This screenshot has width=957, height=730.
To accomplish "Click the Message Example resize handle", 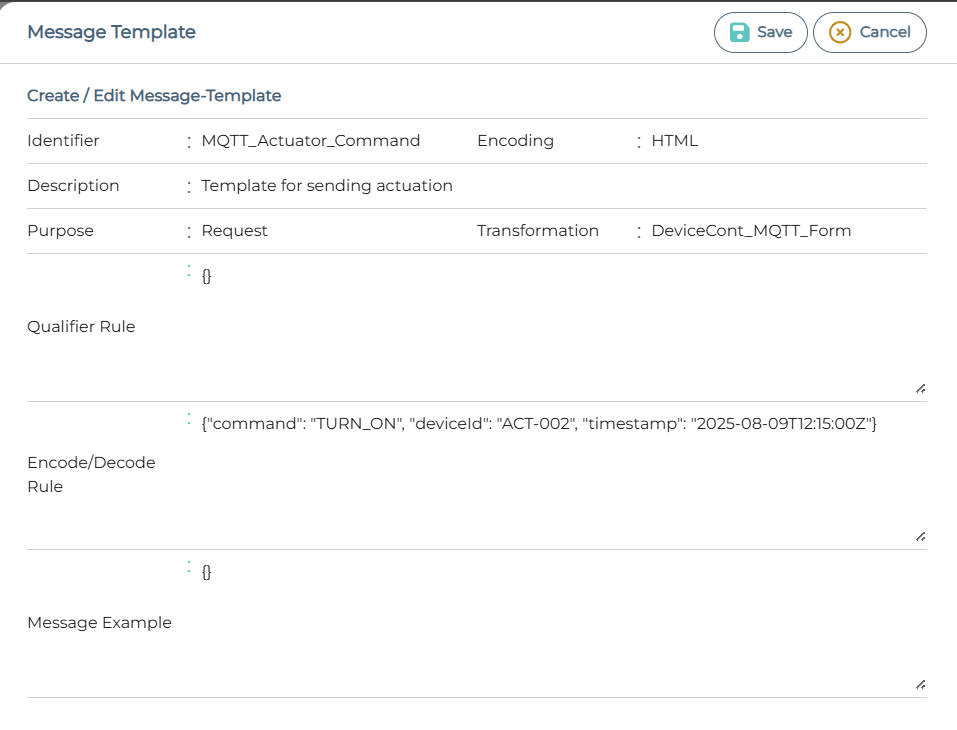I will coord(919,684).
